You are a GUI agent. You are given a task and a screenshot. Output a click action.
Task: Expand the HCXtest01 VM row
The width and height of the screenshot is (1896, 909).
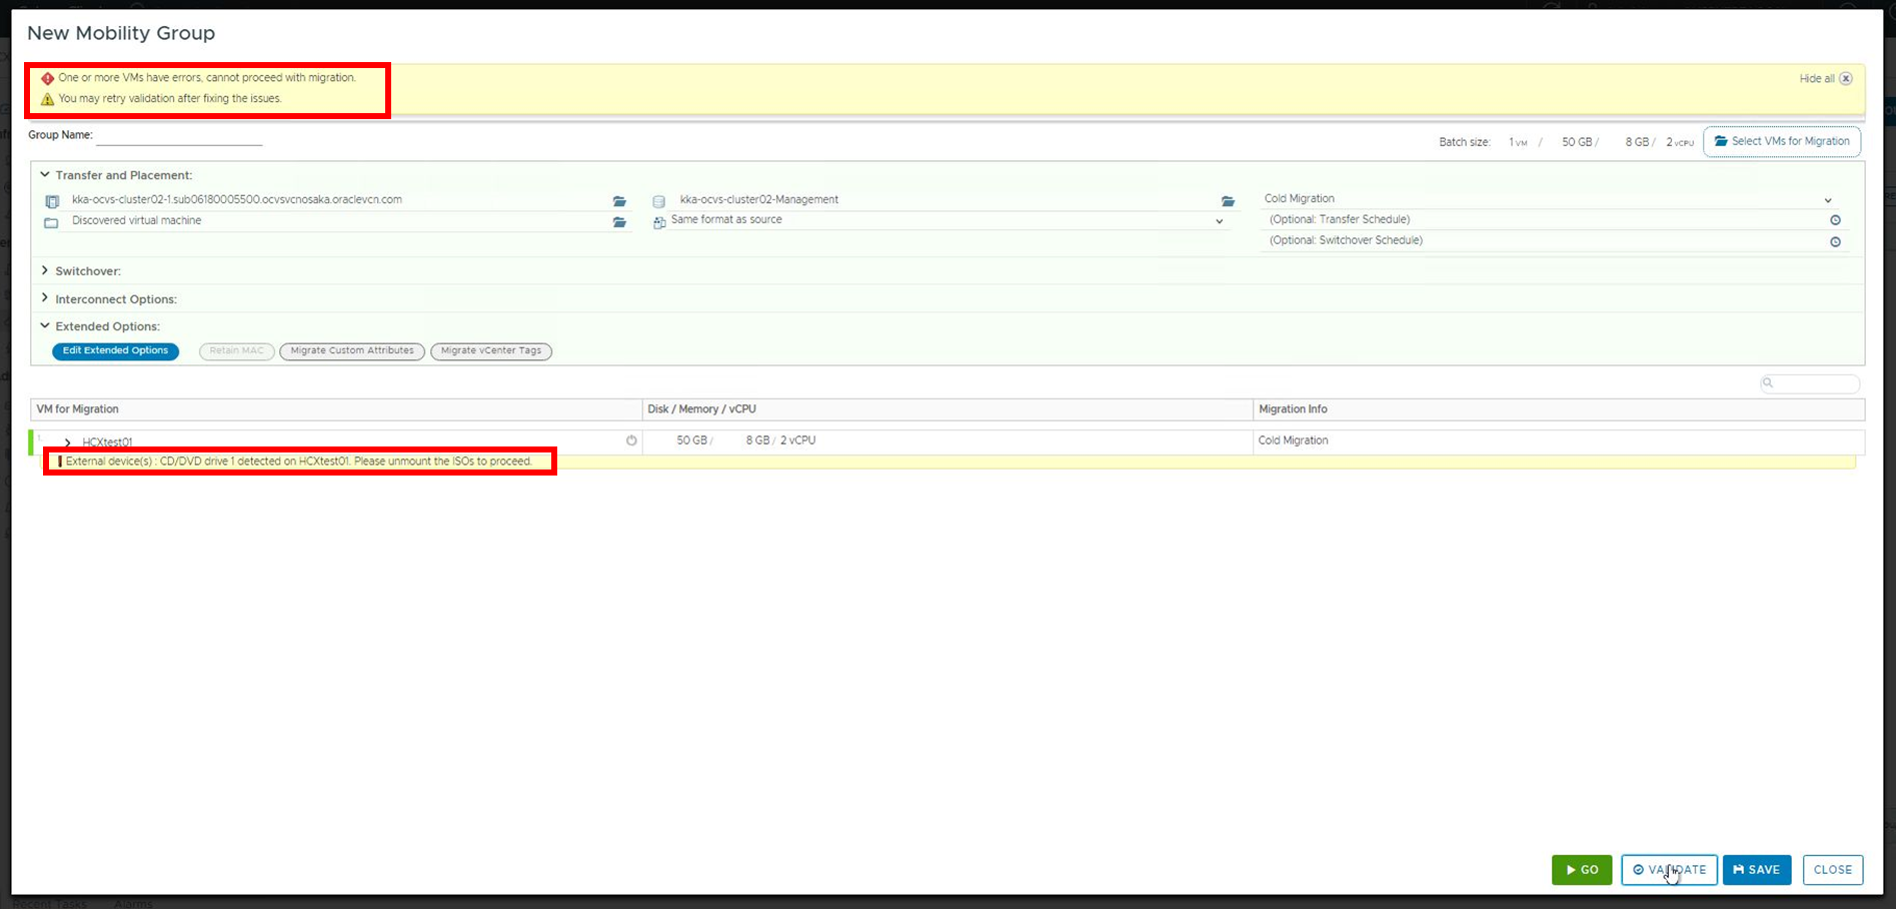(x=67, y=442)
